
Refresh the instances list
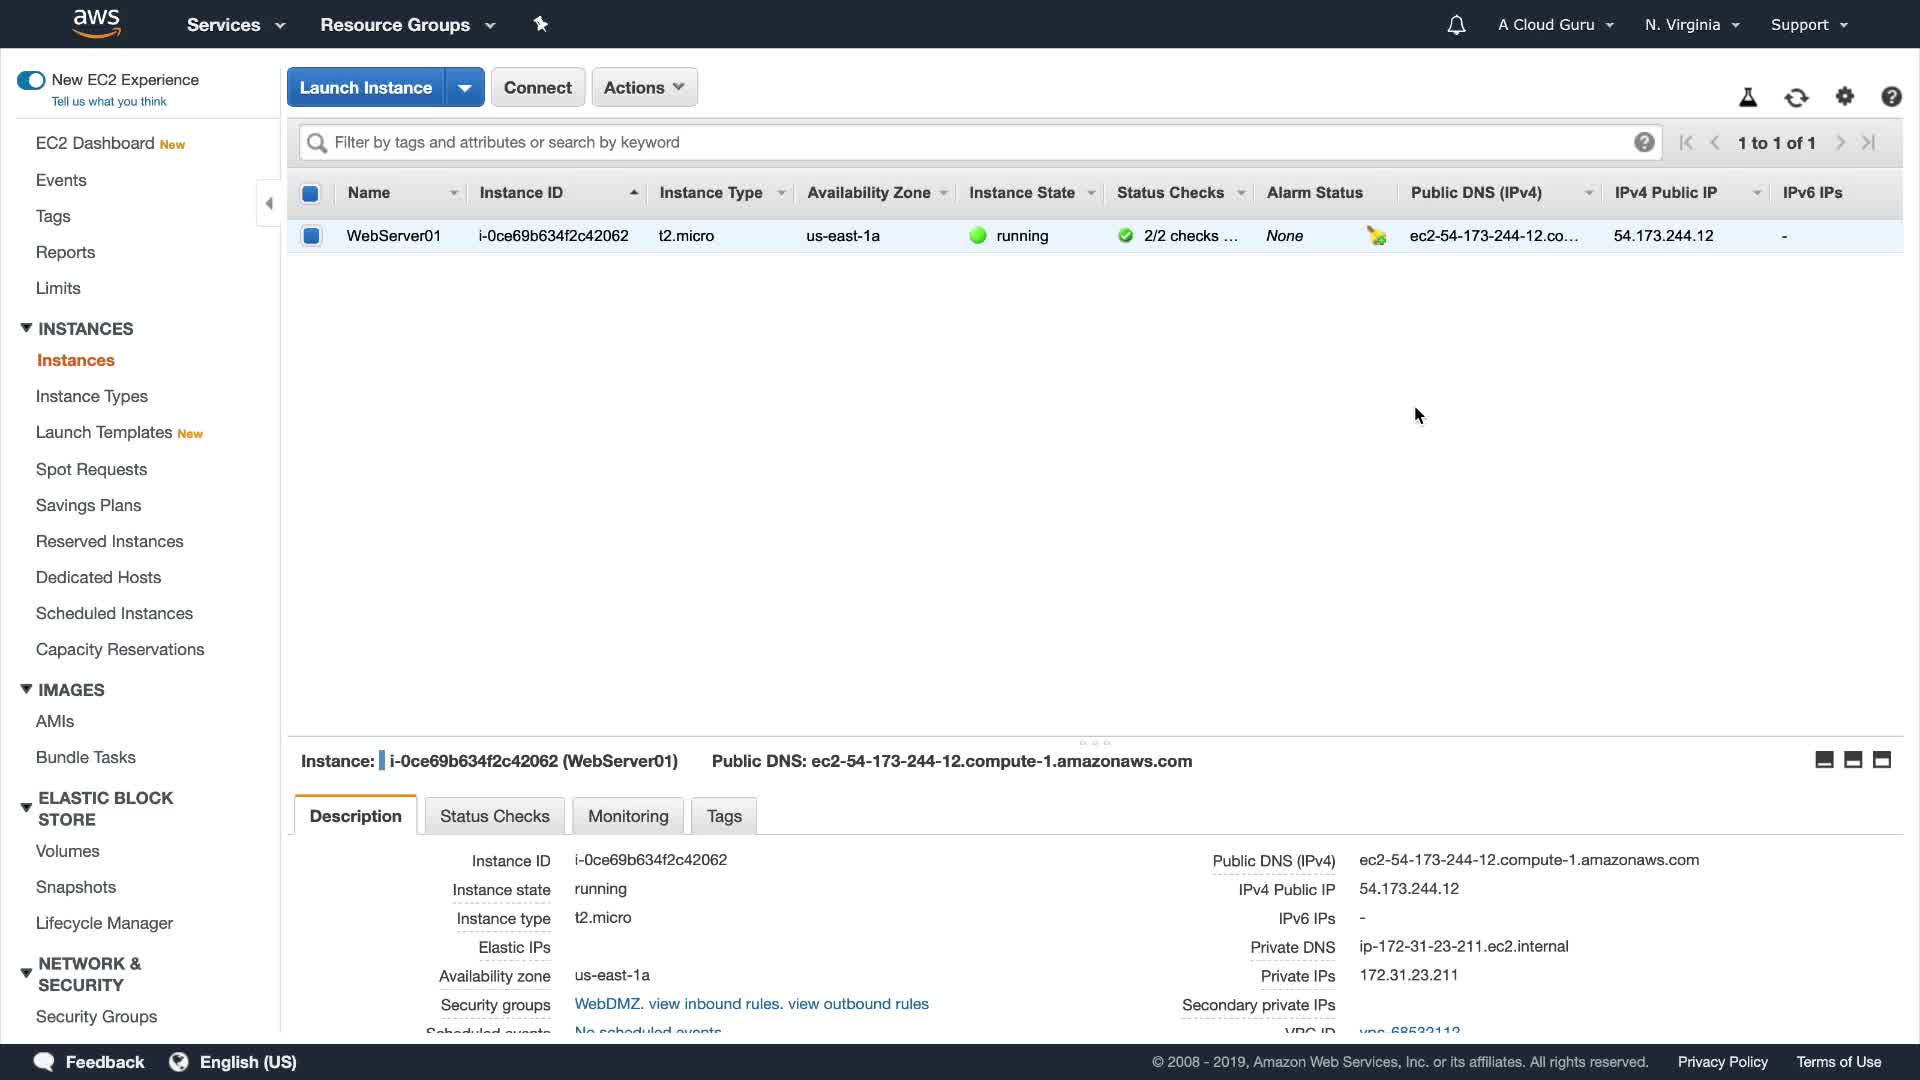tap(1796, 97)
